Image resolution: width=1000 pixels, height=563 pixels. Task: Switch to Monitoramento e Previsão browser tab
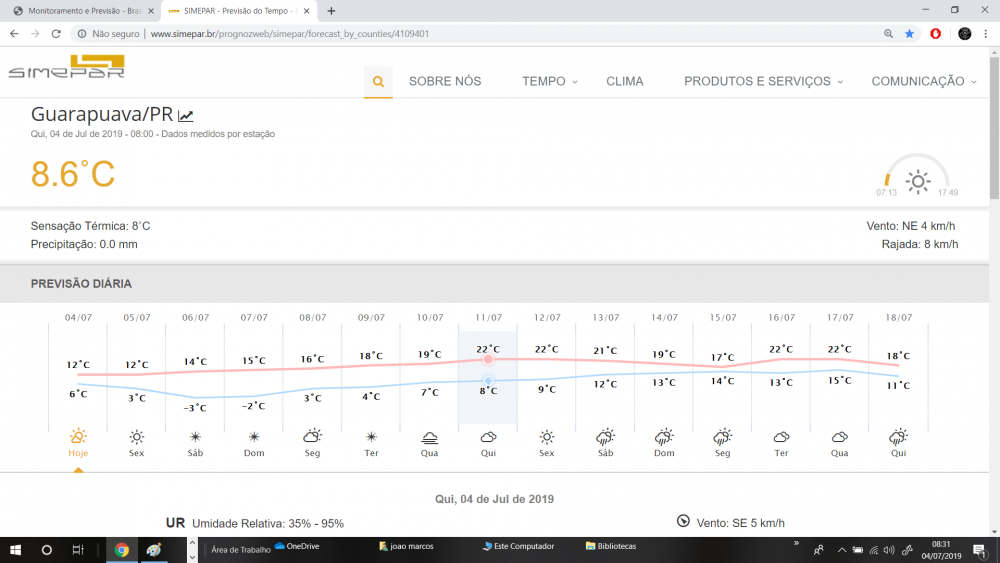pyautogui.click(x=80, y=10)
